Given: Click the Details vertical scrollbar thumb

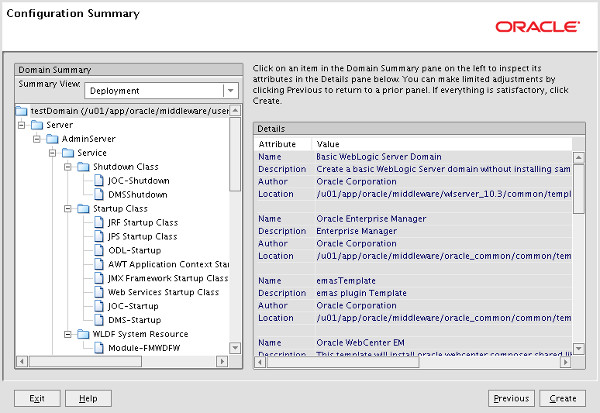Looking at the screenshot, I should (579, 189).
